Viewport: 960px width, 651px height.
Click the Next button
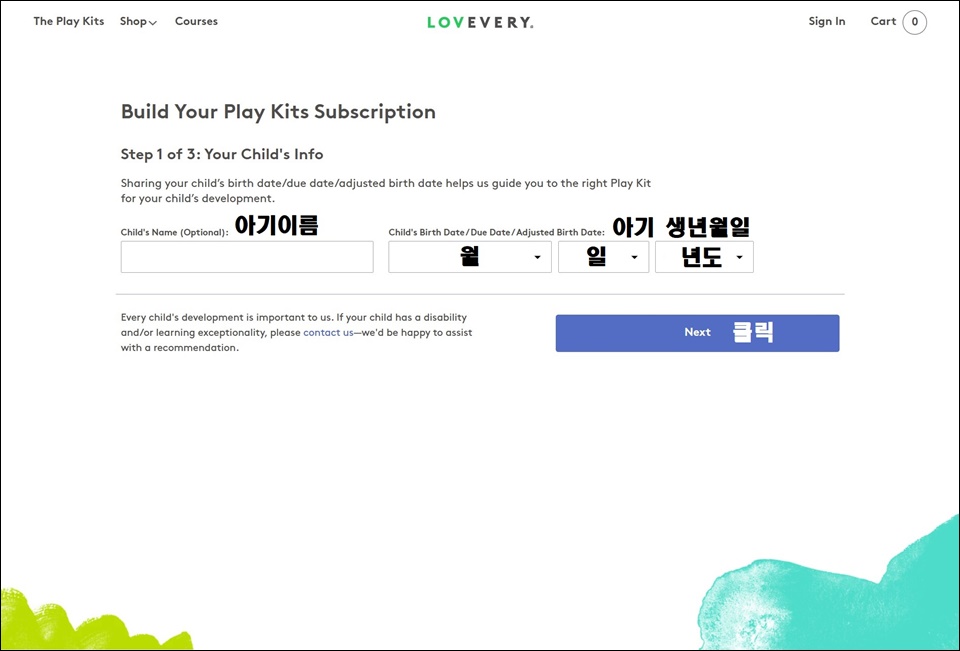pyautogui.click(x=697, y=333)
